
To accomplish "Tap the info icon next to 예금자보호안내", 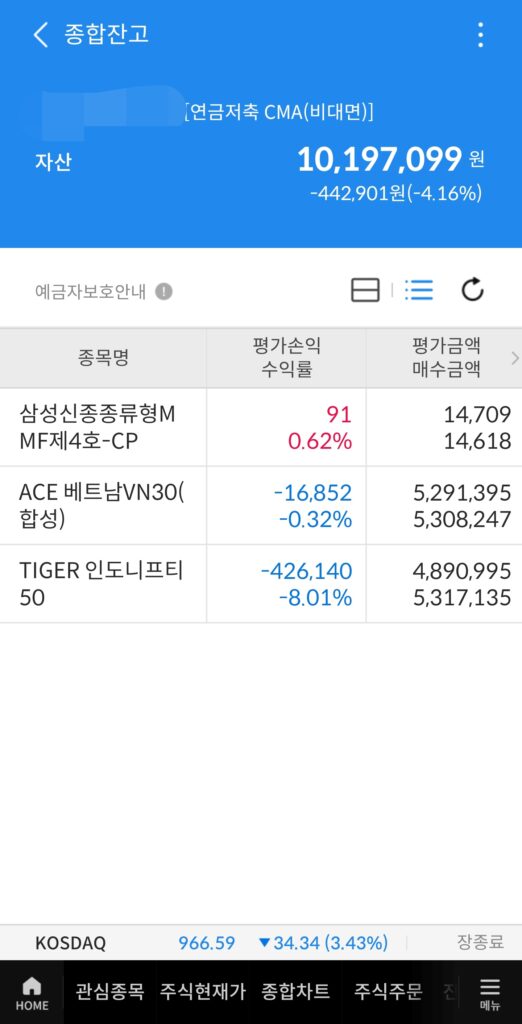I will pyautogui.click(x=164, y=291).
